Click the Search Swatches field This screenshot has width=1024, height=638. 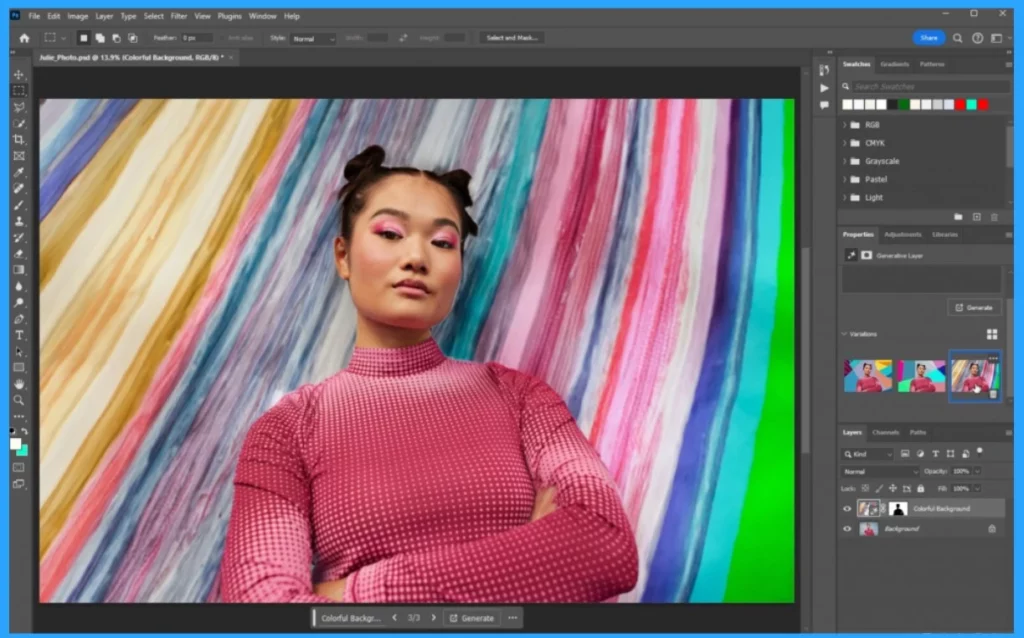click(930, 86)
